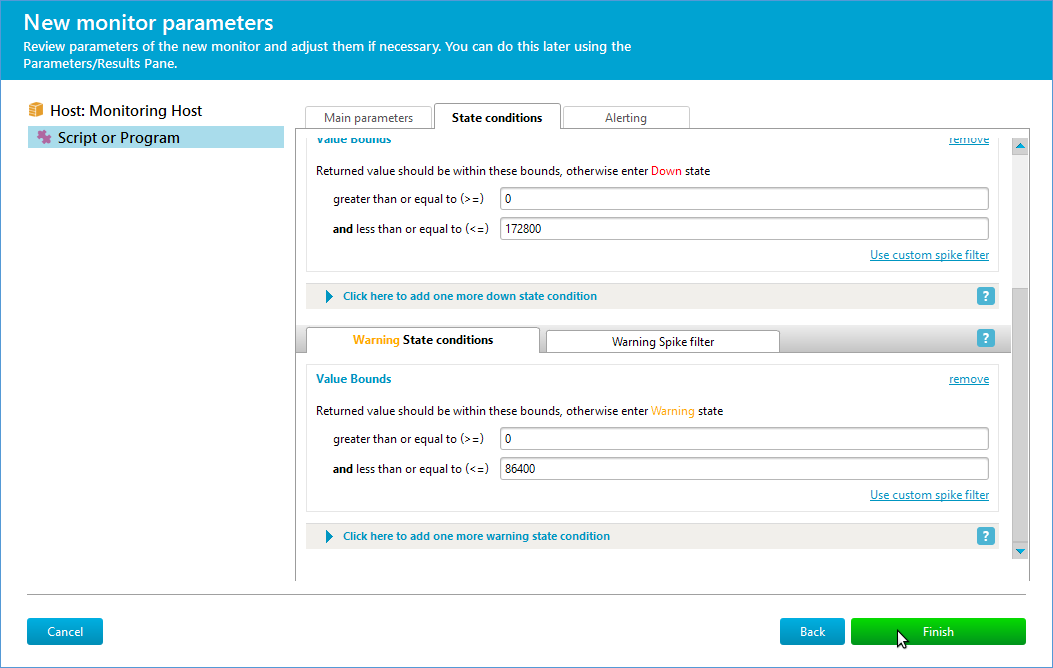Click the Warning upper bound field 86400
The height and width of the screenshot is (668, 1053).
tap(744, 469)
